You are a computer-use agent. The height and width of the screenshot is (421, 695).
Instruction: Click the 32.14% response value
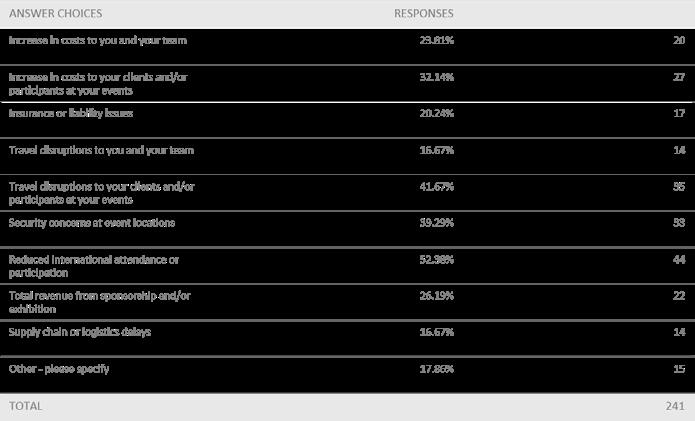point(437,77)
